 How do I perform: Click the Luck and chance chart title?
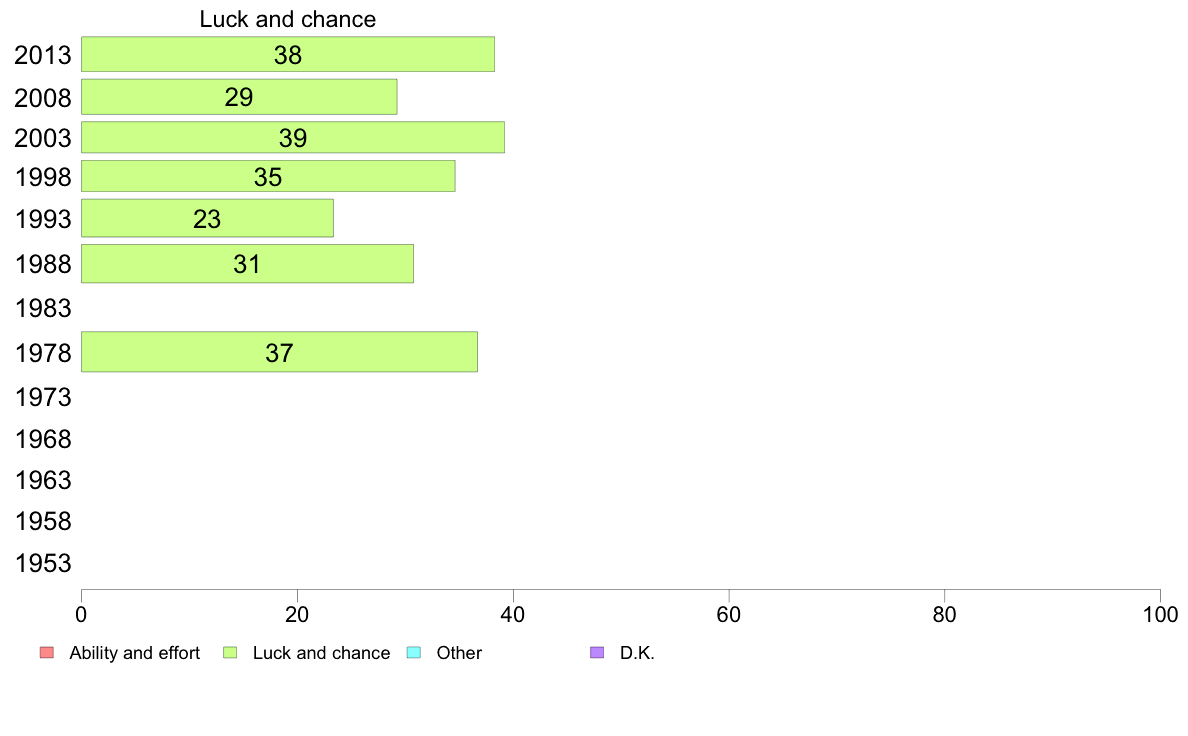point(288,19)
